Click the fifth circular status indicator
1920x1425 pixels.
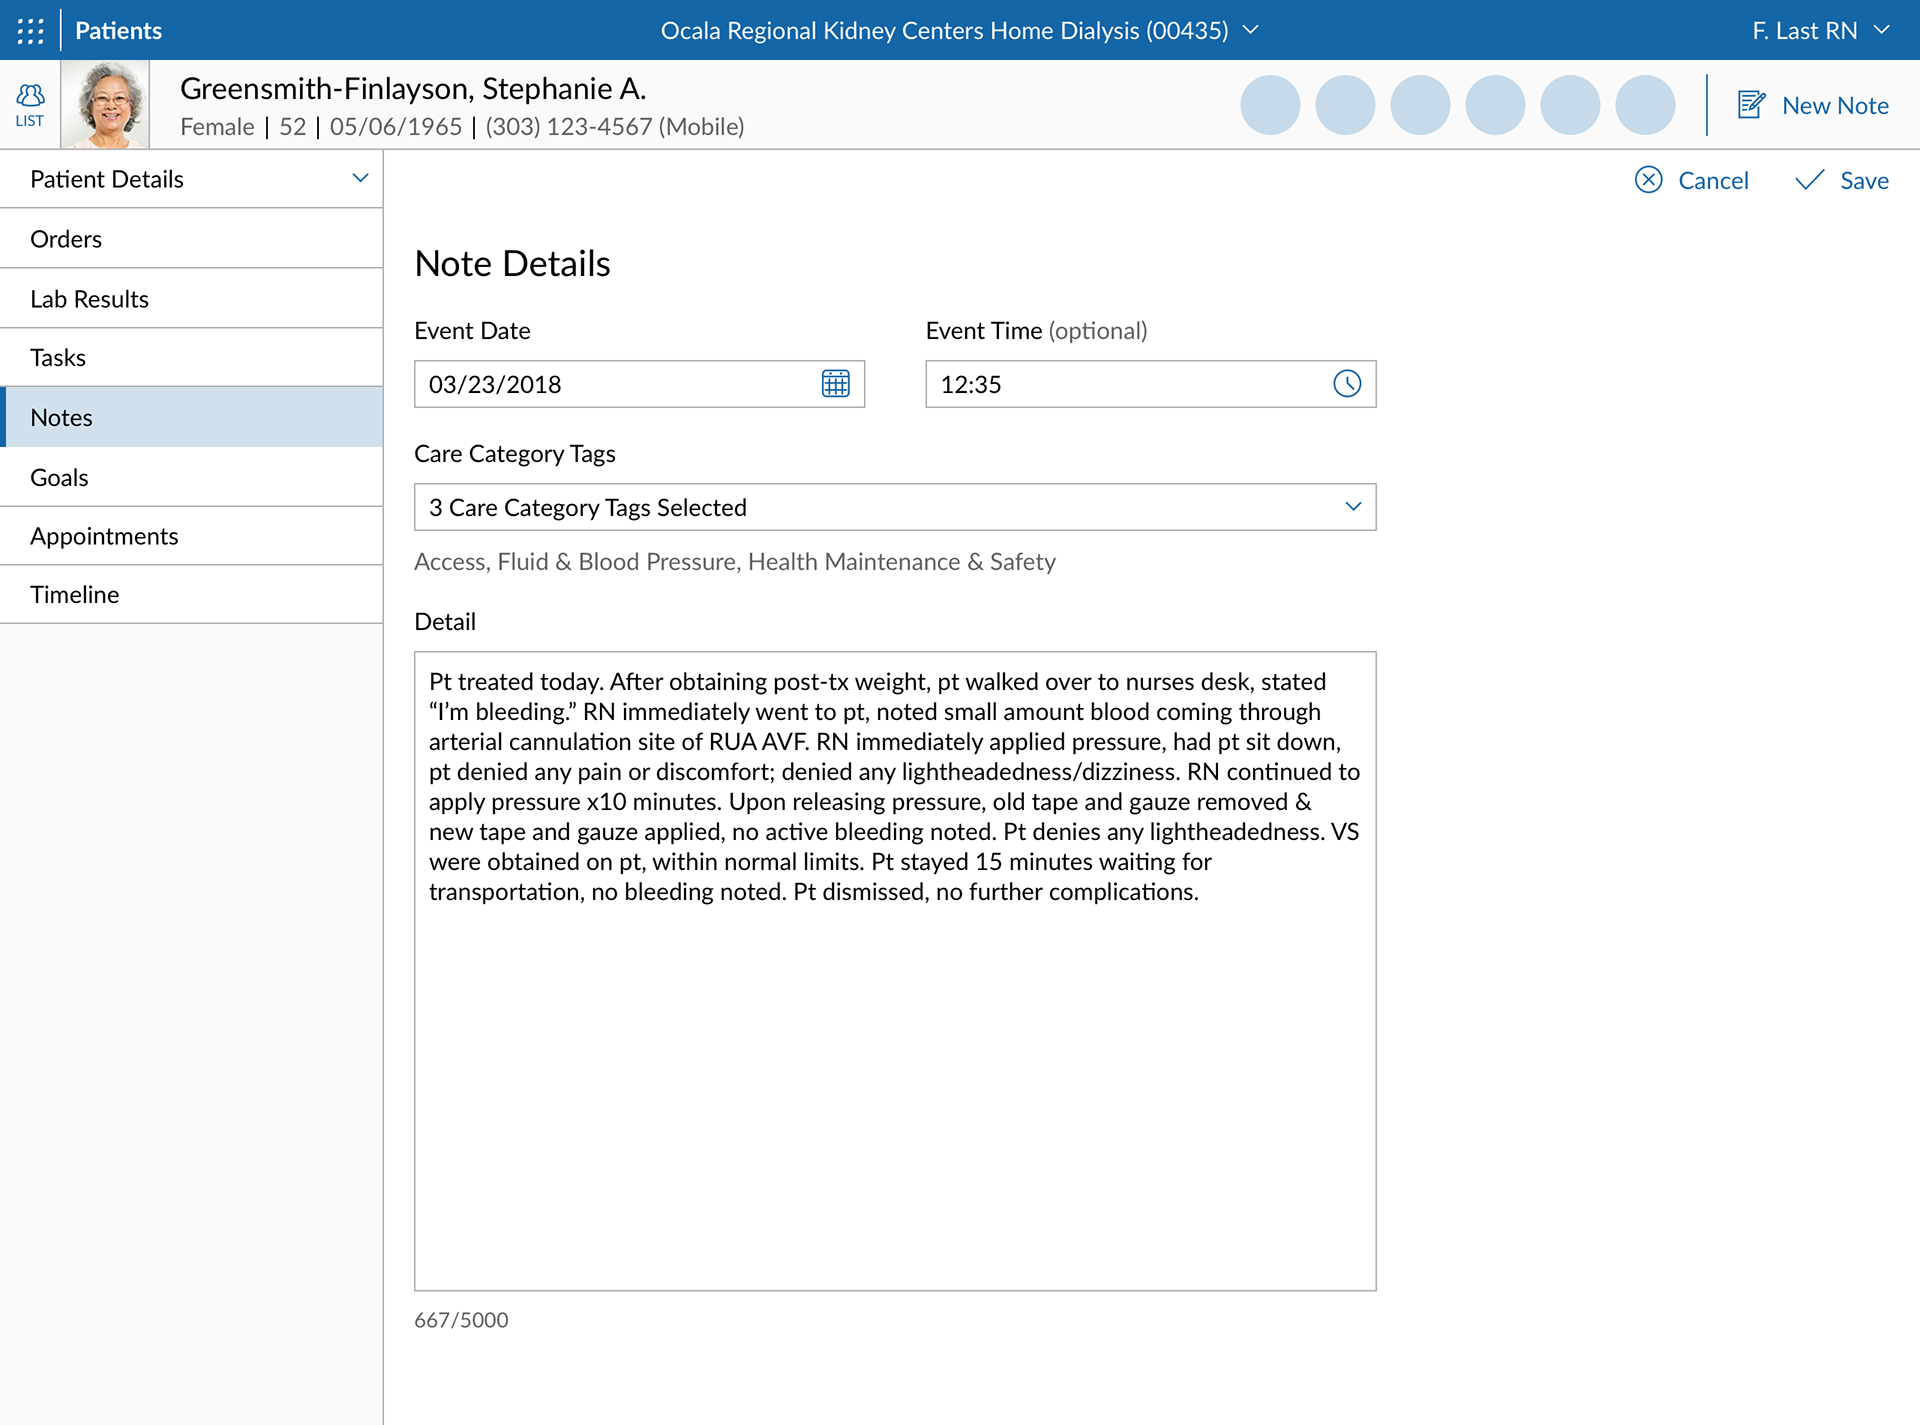click(x=1570, y=105)
